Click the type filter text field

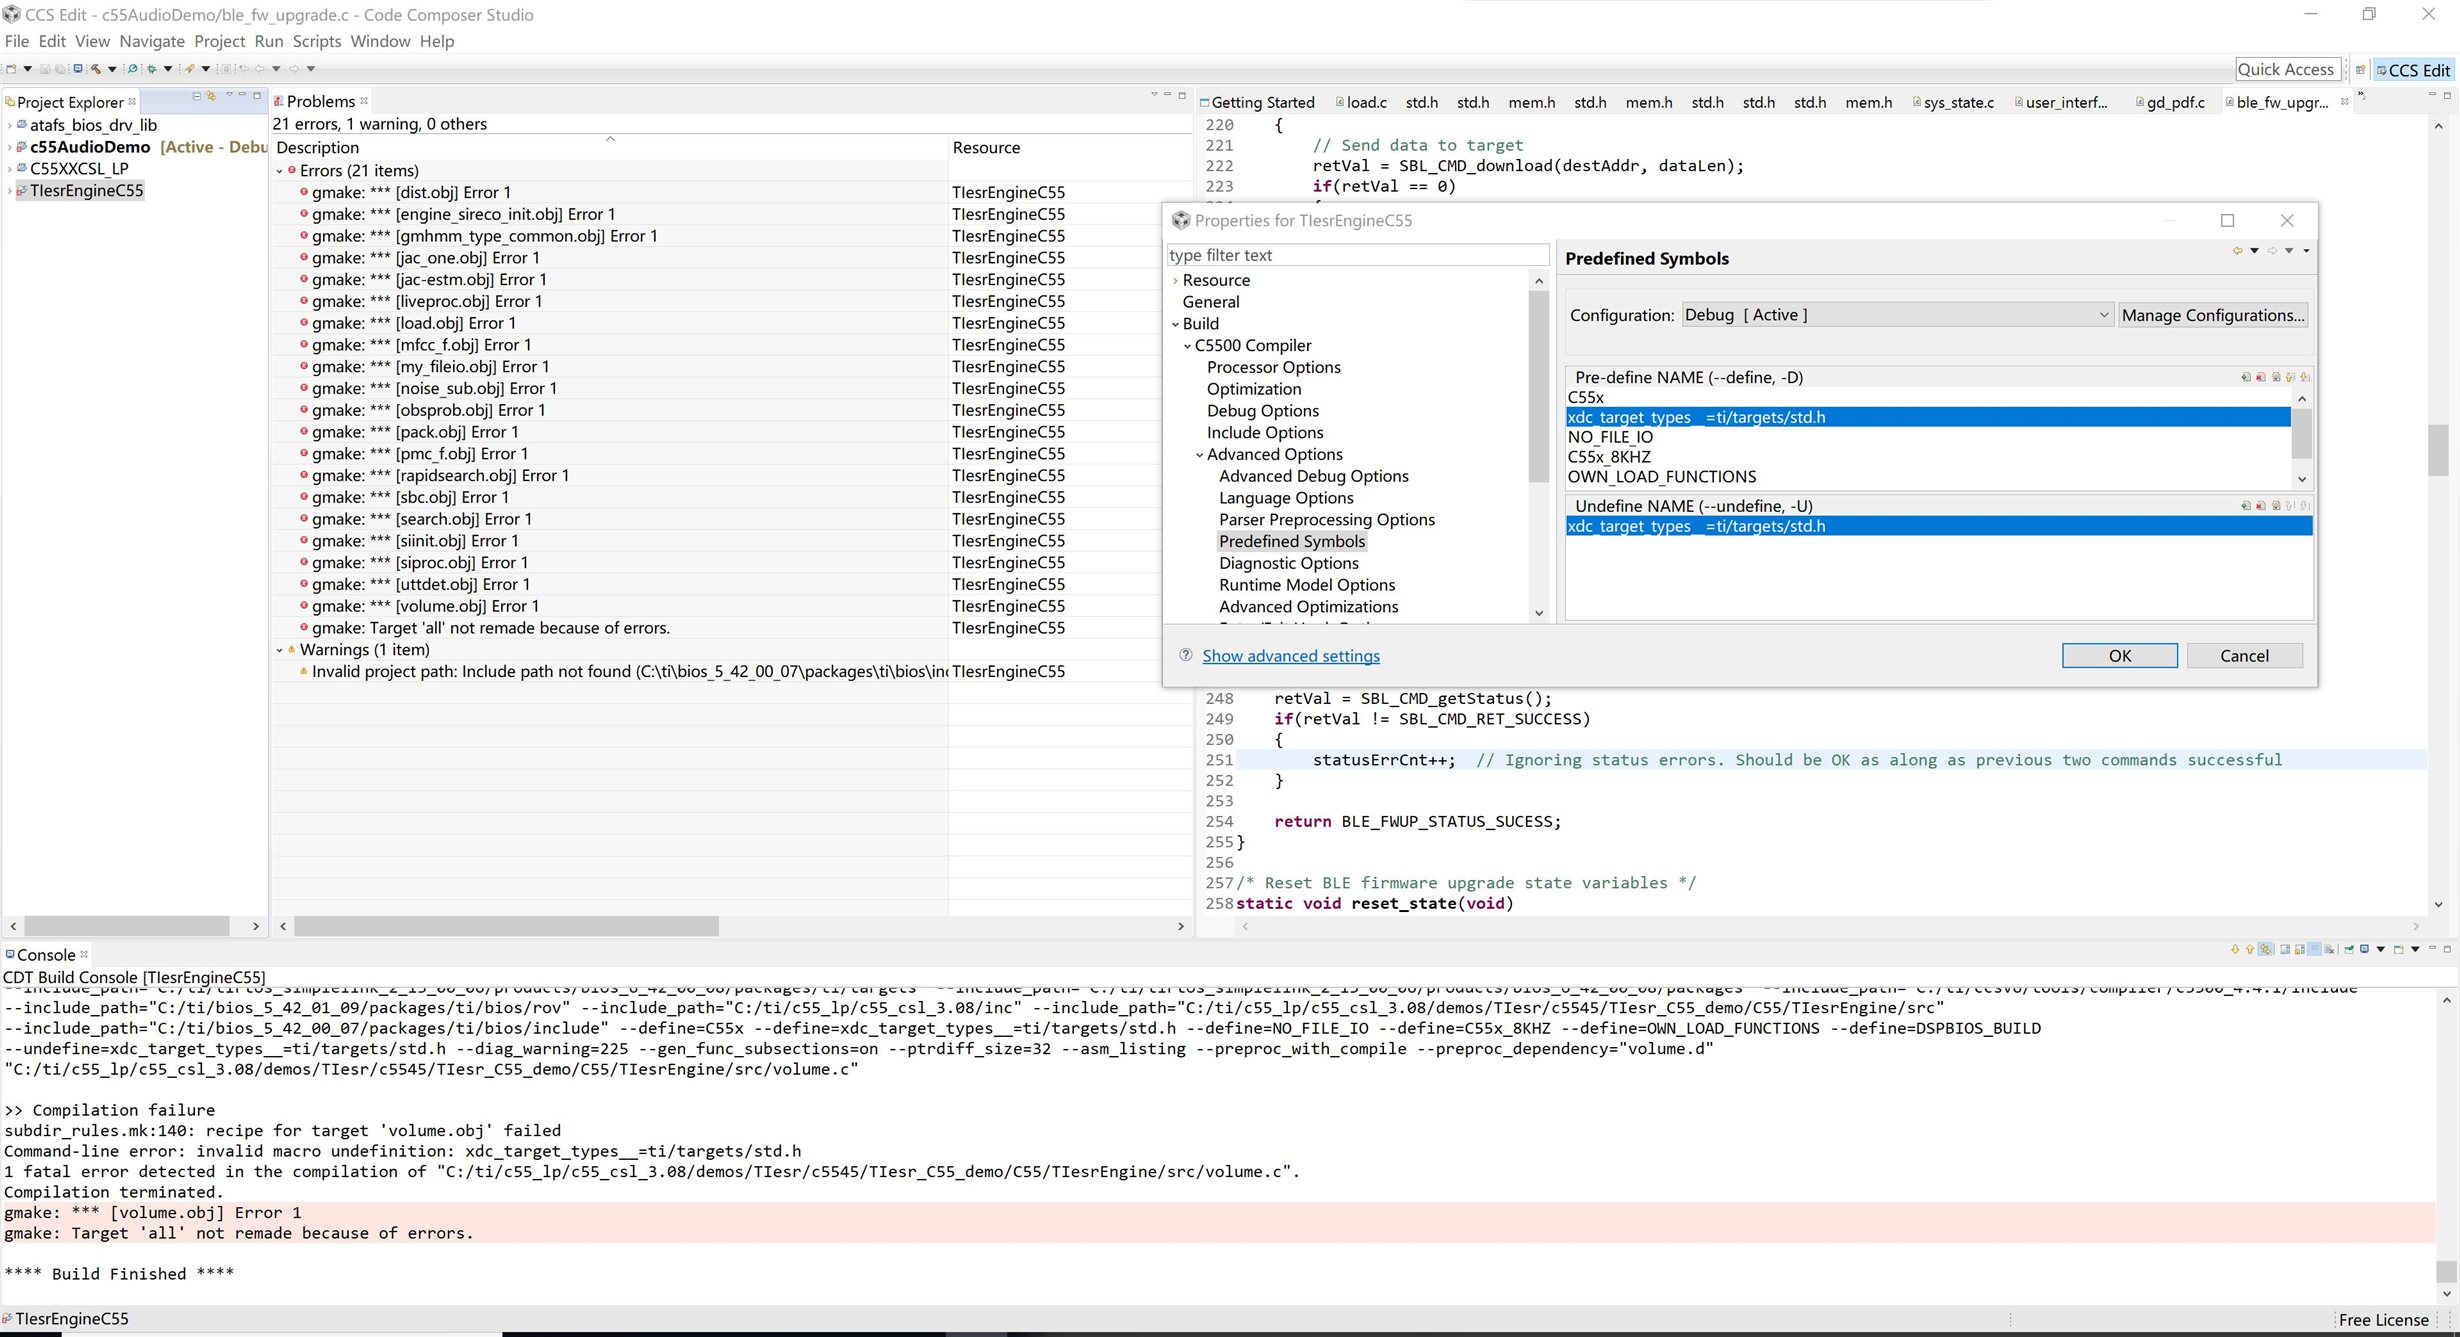1358,255
